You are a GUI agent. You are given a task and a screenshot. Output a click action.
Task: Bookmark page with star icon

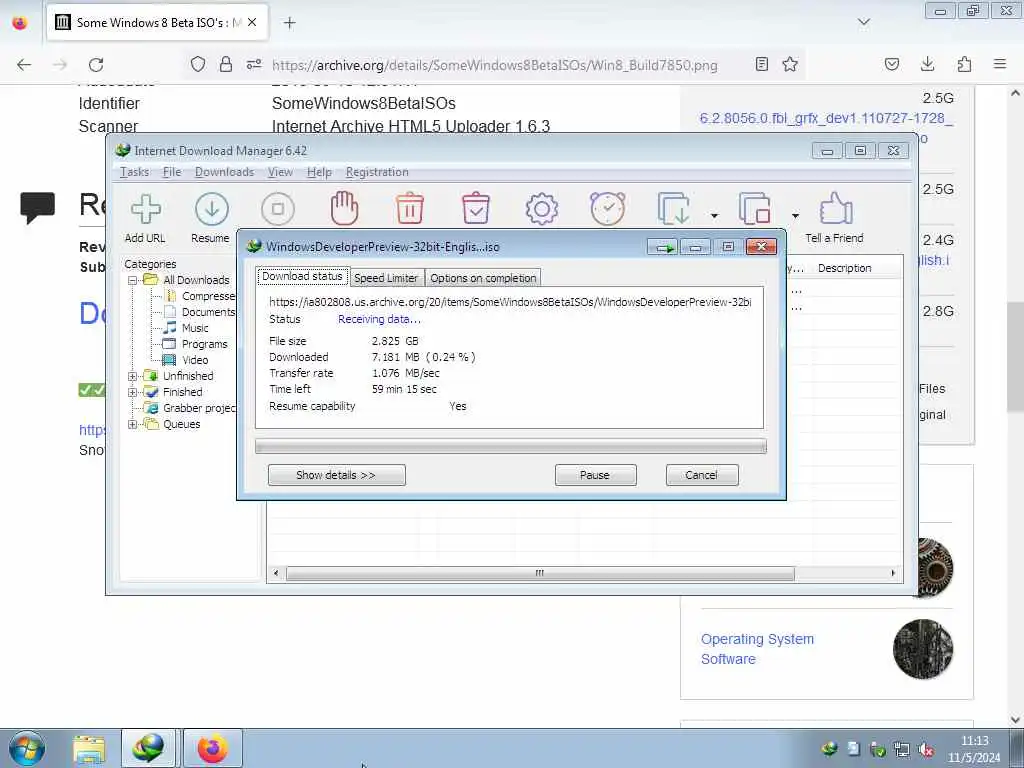click(x=790, y=64)
